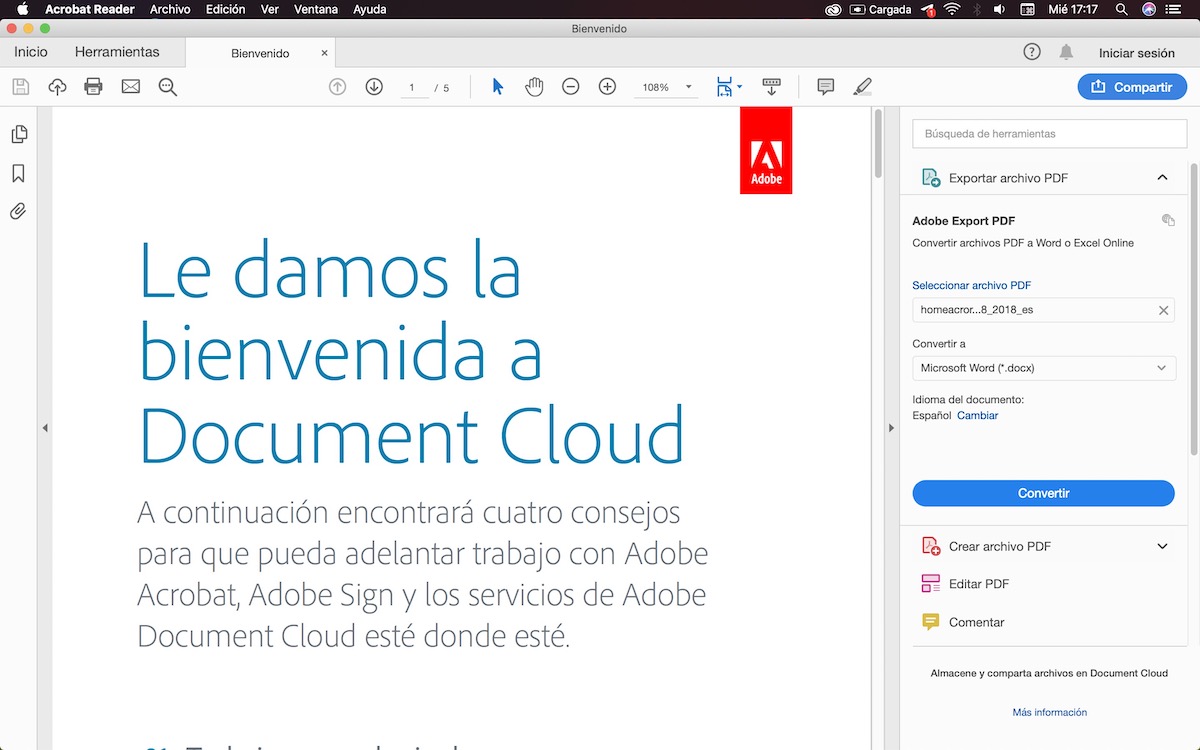Screen dimensions: 1200x750
Task: Open the page thumbnails panel icon
Action: tap(18, 134)
